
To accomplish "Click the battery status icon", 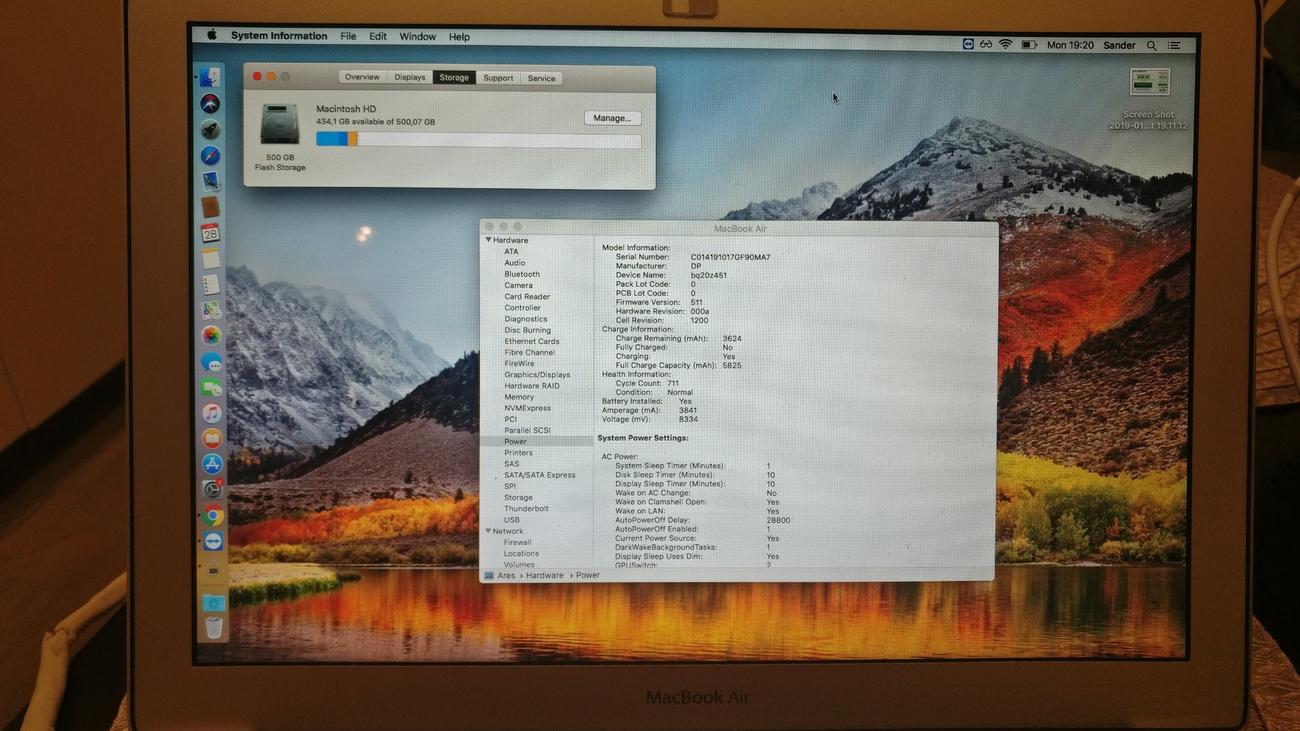I will pyautogui.click(x=1028, y=45).
